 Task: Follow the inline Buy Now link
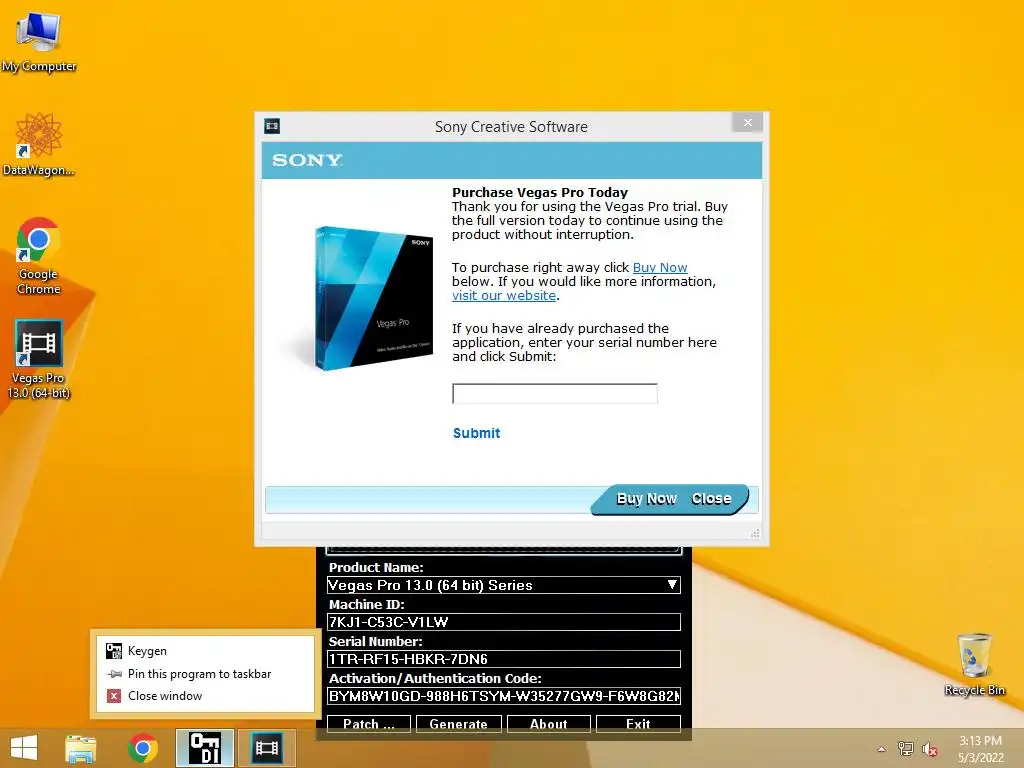660,267
